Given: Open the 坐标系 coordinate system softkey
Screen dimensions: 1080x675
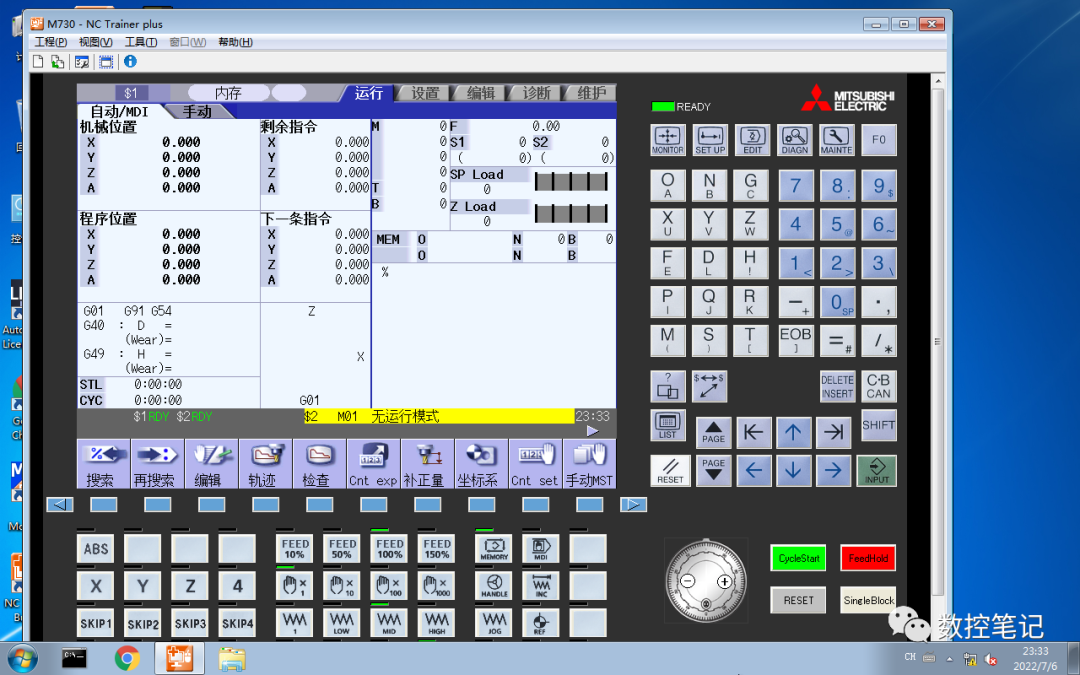Looking at the screenshot, I should tap(481, 464).
